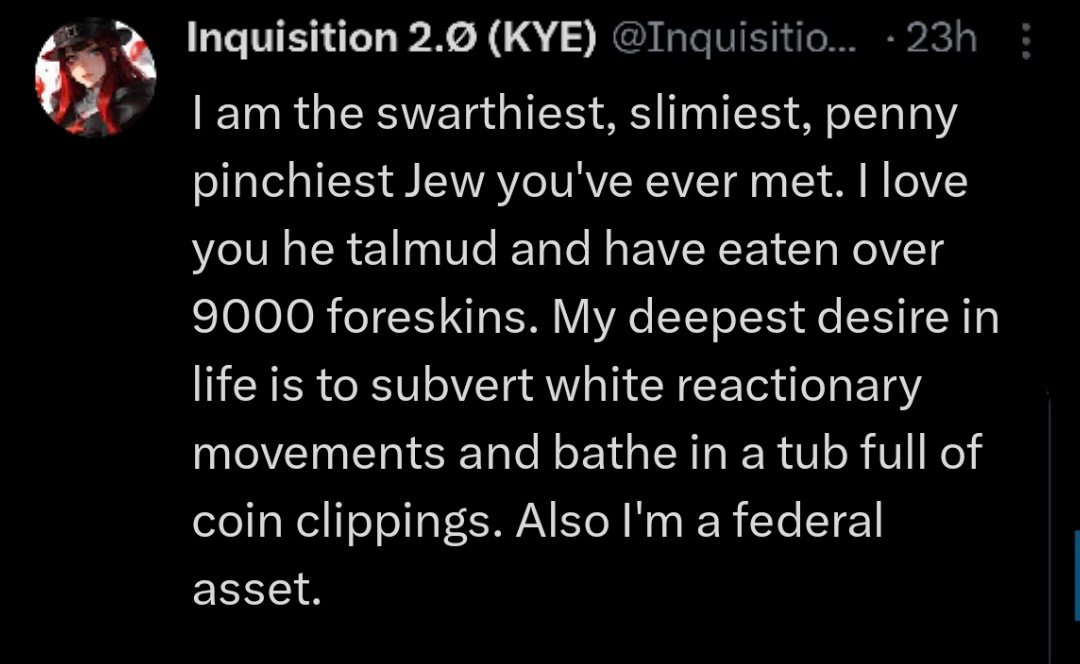Screen dimensions: 1080x664
Task: Click the word "talmud" in the third line
Action: [x=422, y=249]
